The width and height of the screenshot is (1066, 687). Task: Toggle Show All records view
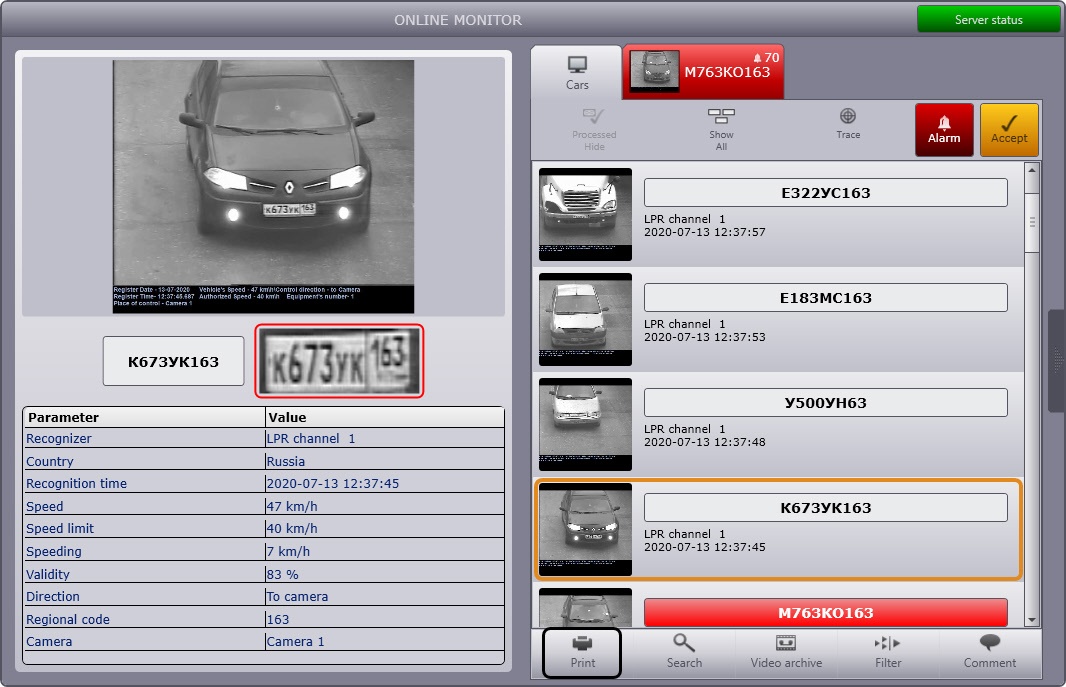pos(721,129)
